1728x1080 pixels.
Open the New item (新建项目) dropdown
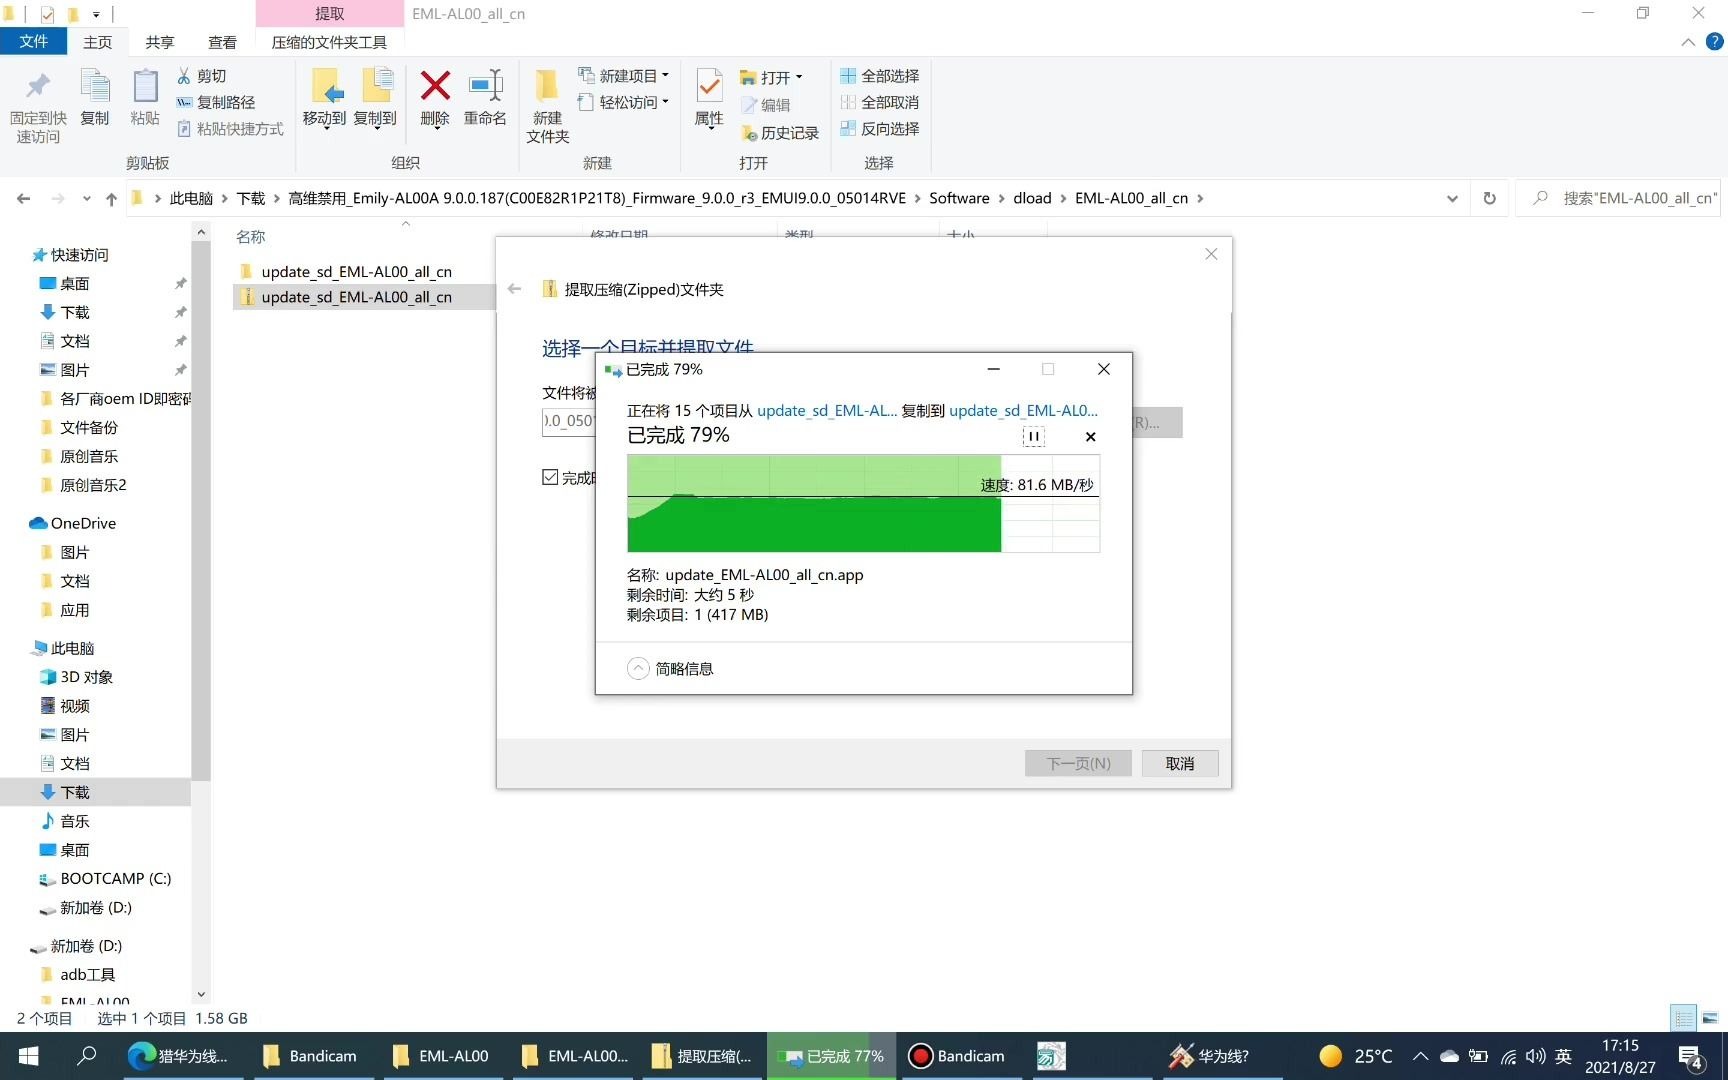pos(623,76)
